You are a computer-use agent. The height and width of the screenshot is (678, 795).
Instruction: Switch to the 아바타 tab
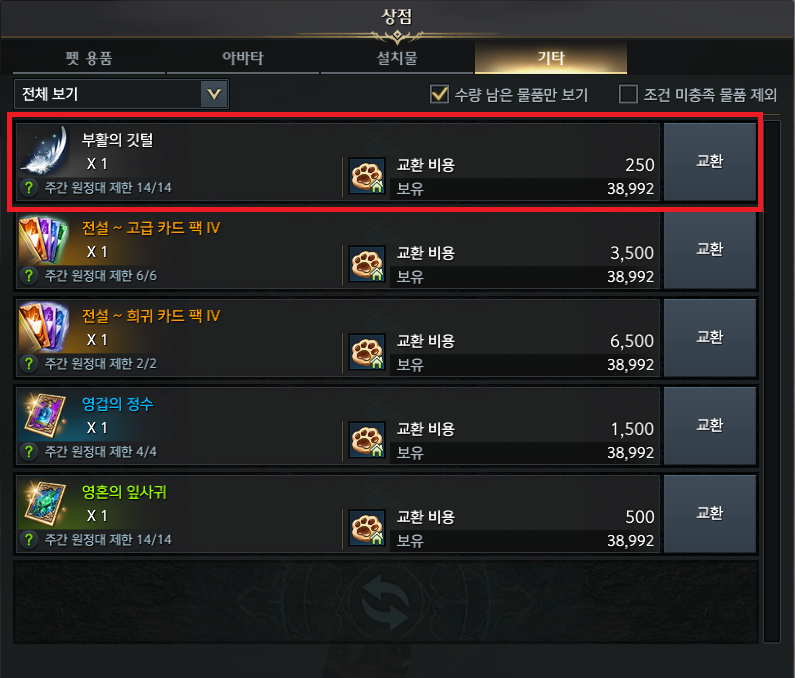[243, 58]
